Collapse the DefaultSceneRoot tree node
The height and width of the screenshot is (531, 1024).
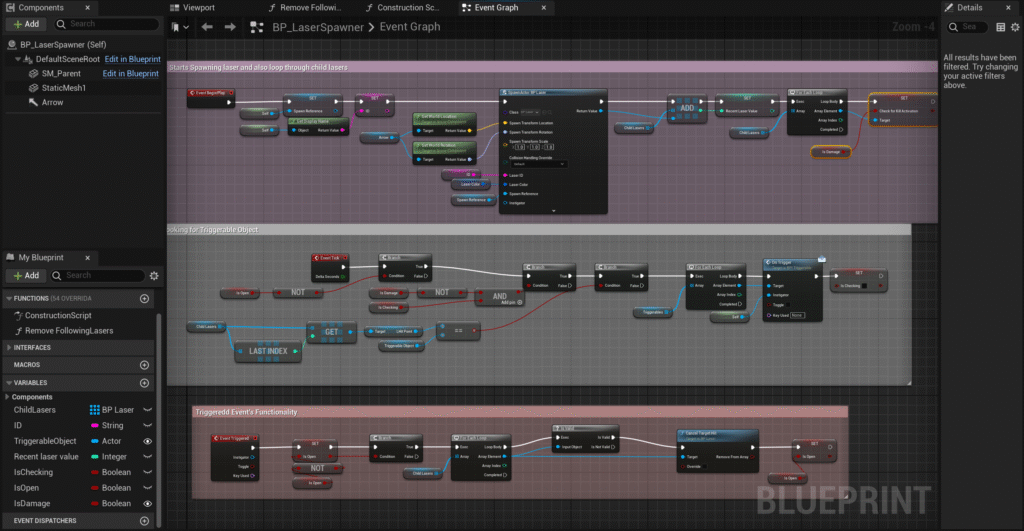18,59
